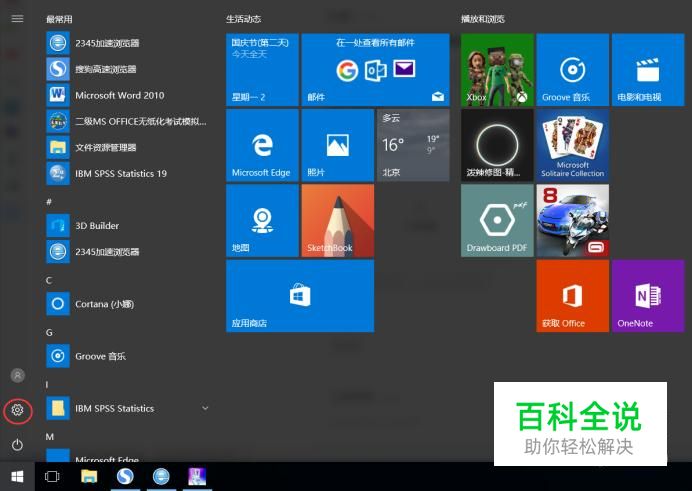The width and height of the screenshot is (692, 491).
Task: Open the user account icon
Action: pos(17,375)
